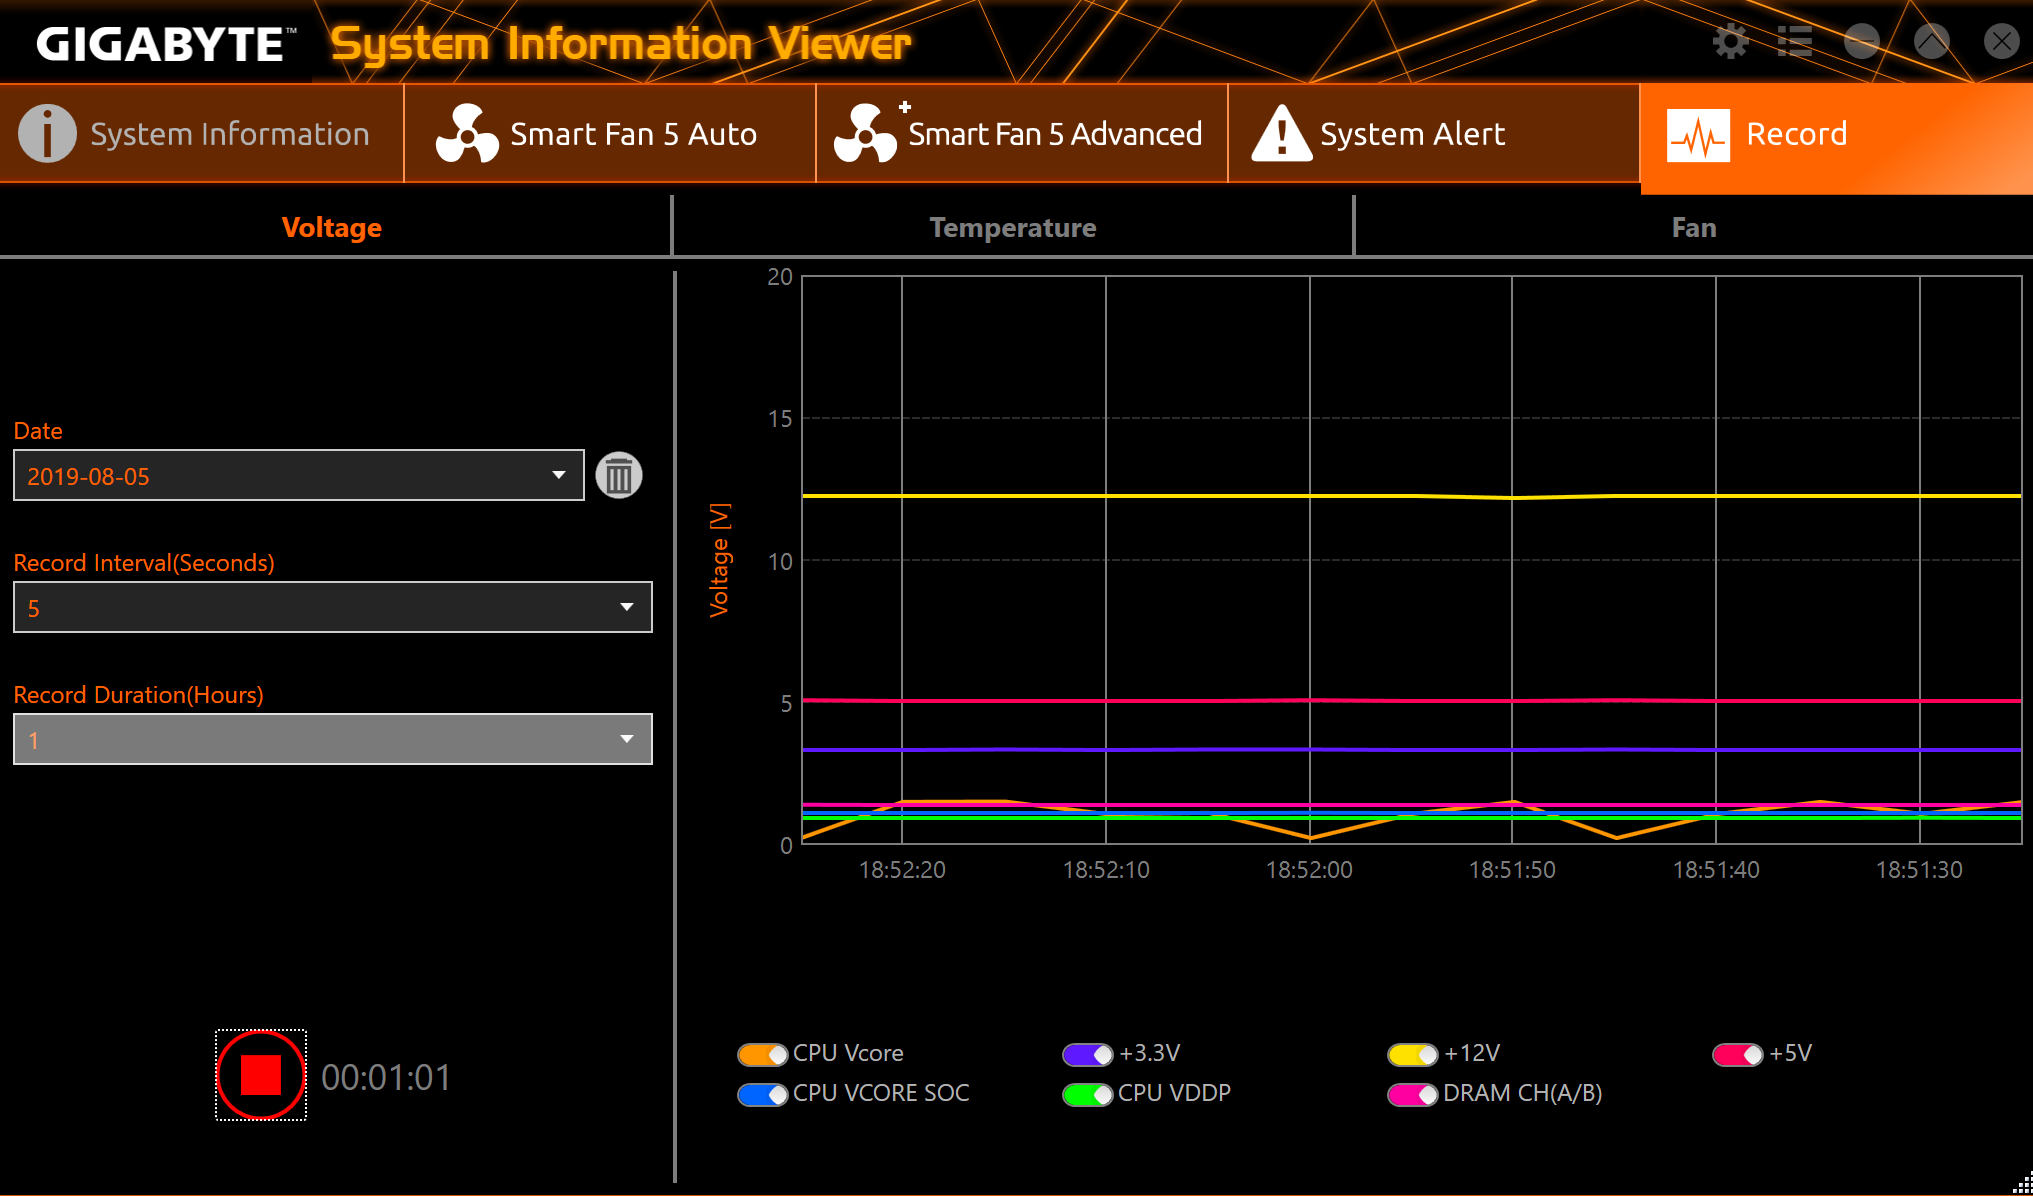Expand the Record Interval dropdown arrow
2033x1196 pixels.
627,607
